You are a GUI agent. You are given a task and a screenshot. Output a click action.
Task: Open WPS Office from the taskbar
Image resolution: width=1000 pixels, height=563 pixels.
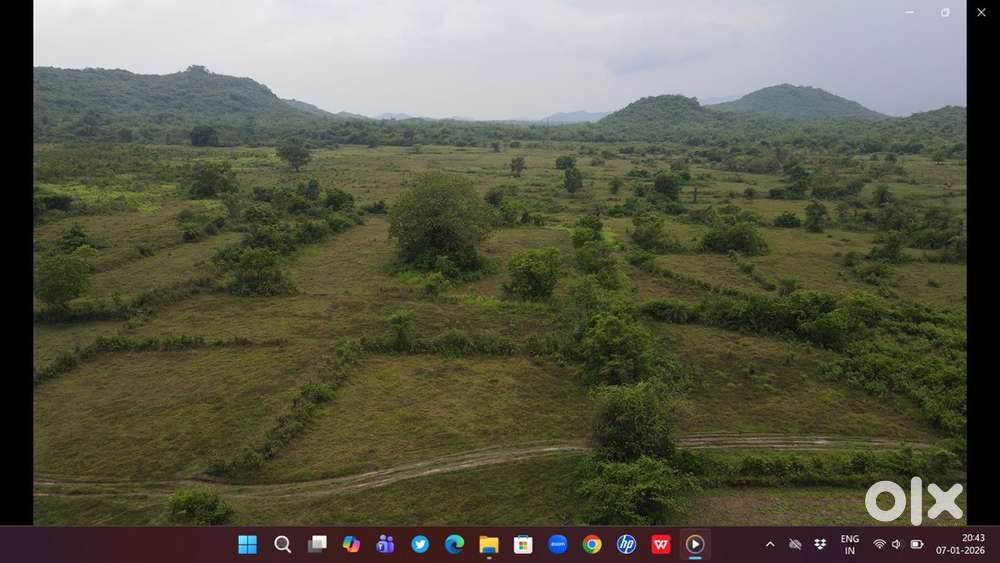click(x=661, y=544)
